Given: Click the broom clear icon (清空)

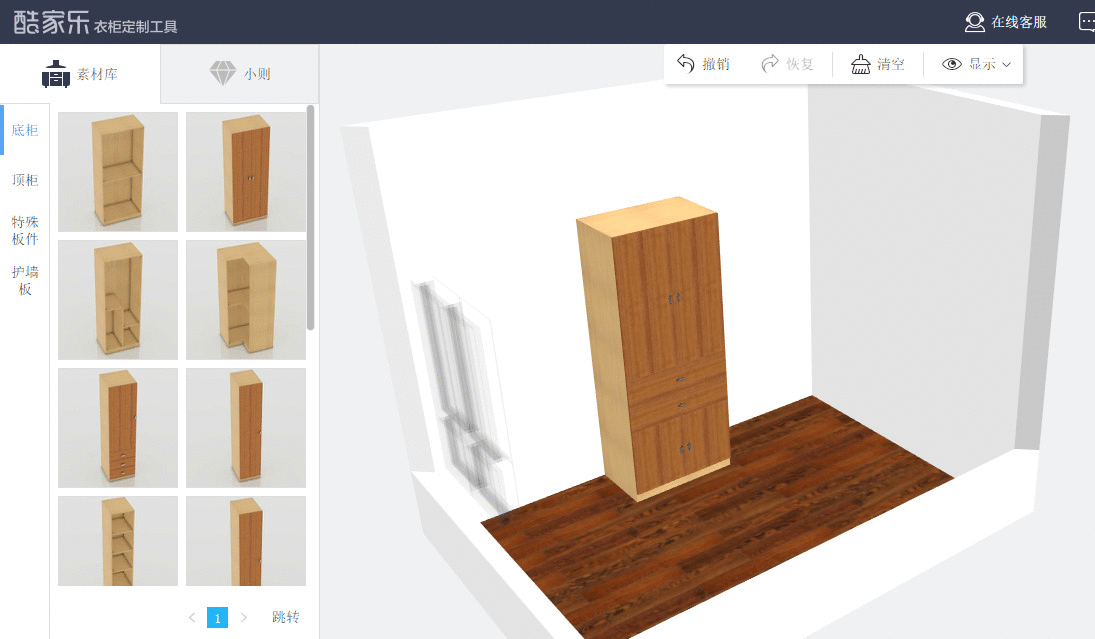Looking at the screenshot, I should (860, 64).
